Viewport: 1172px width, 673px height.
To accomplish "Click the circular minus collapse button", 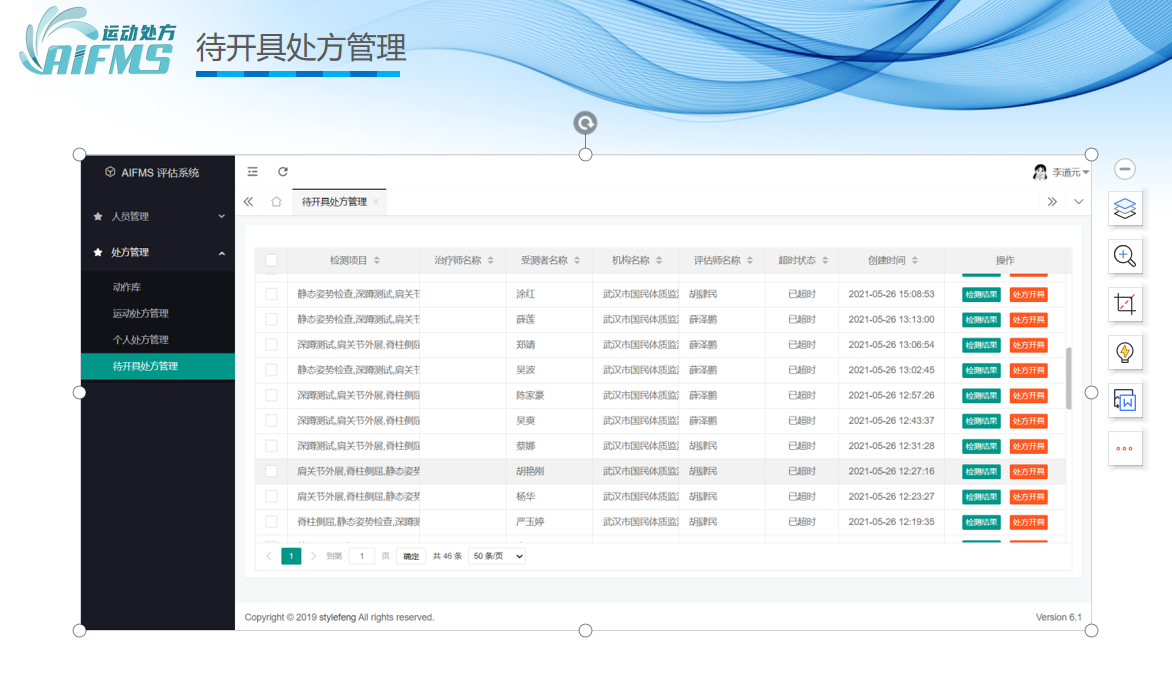I will click(x=1125, y=170).
